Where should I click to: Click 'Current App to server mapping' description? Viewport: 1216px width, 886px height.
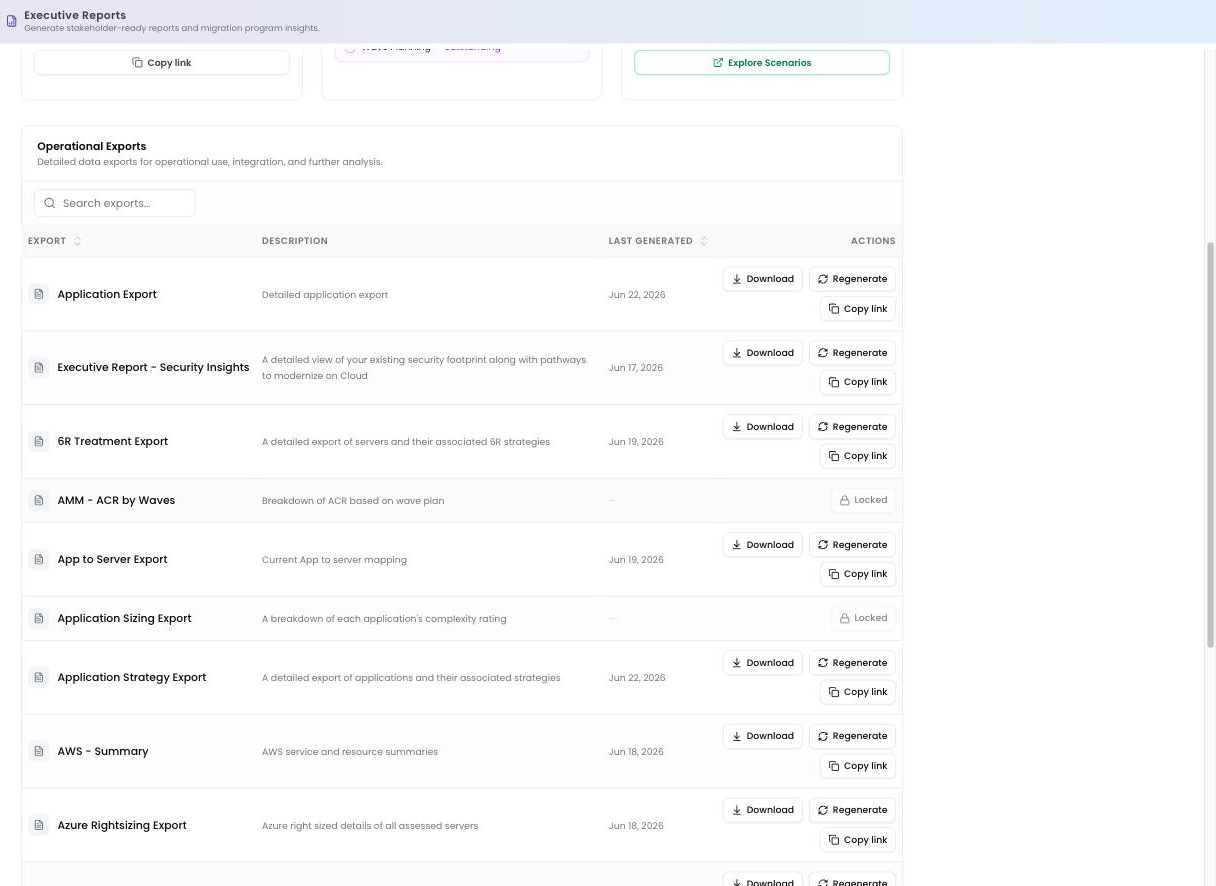pyautogui.click(x=334, y=560)
